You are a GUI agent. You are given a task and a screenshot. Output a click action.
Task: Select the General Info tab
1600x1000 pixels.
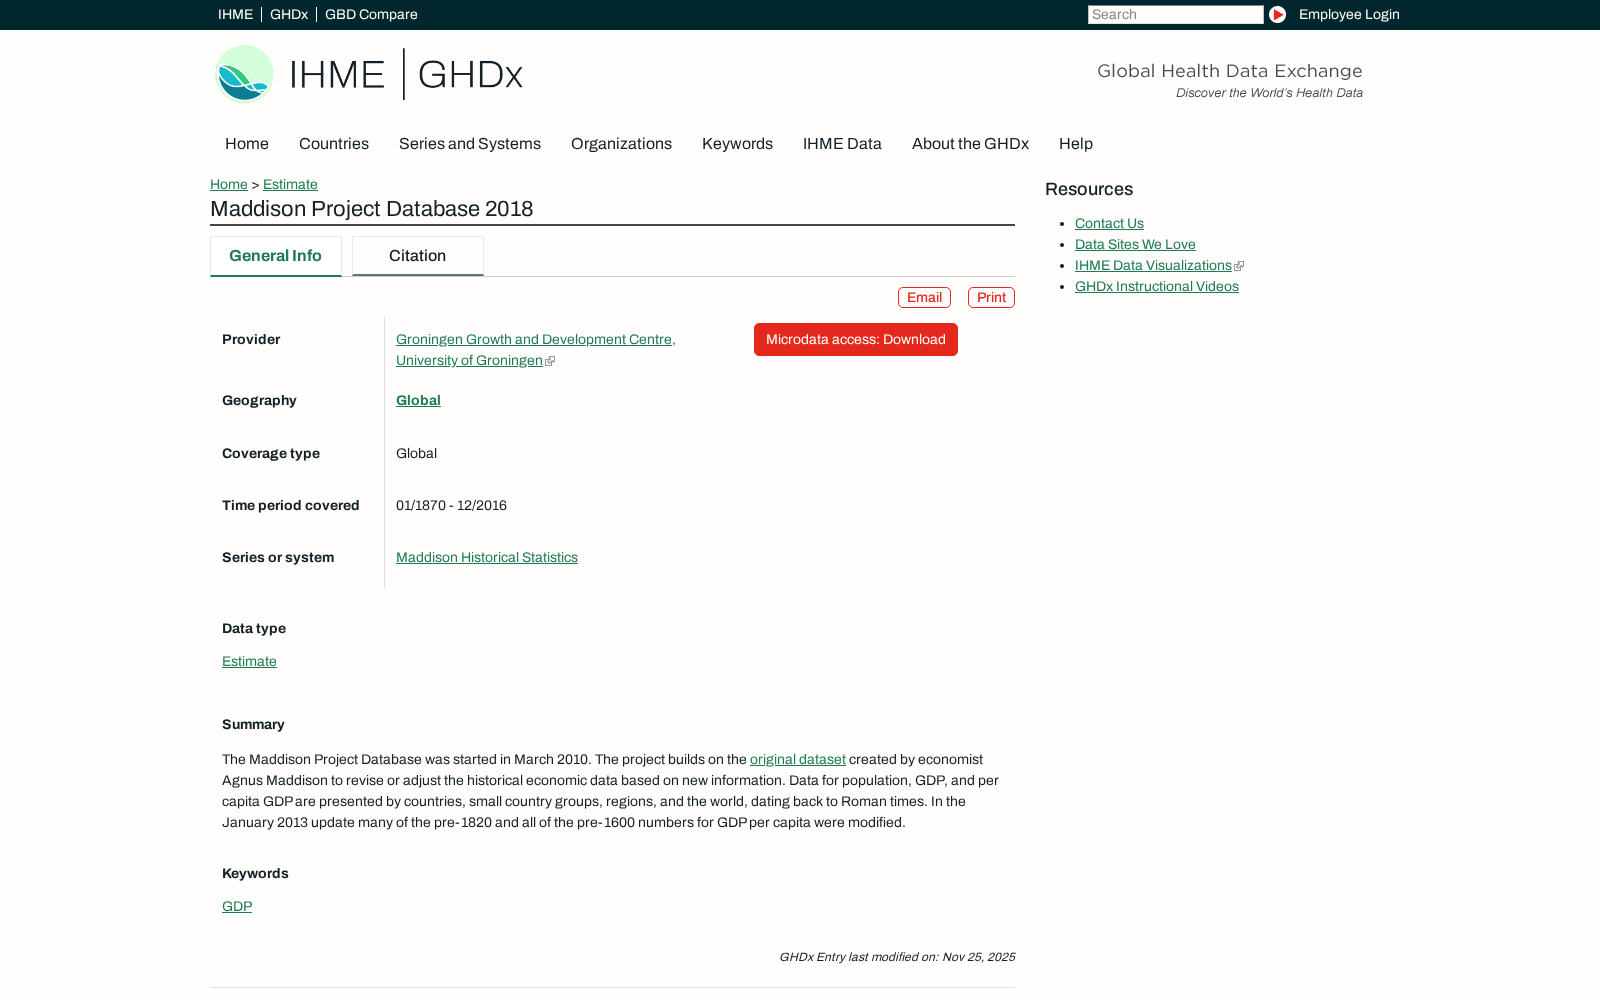(x=276, y=256)
